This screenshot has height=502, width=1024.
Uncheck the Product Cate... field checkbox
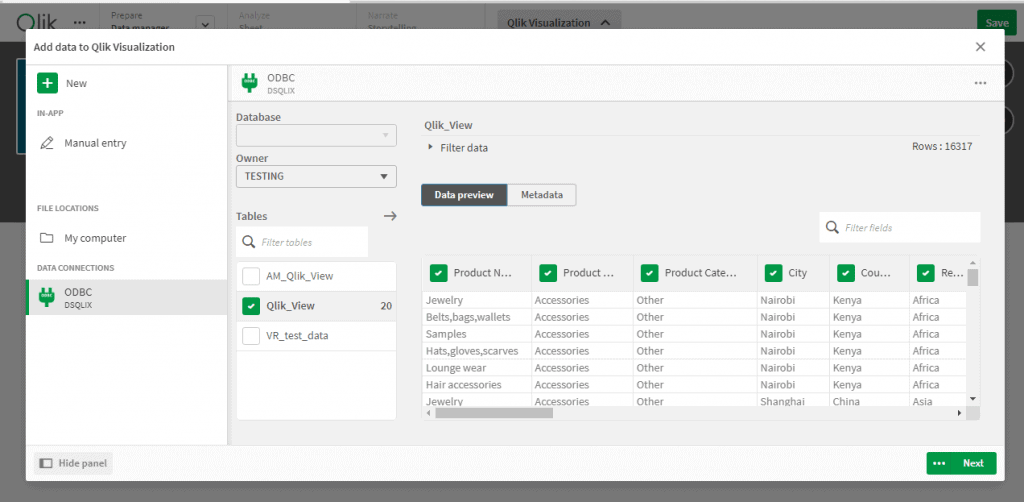[x=649, y=273]
